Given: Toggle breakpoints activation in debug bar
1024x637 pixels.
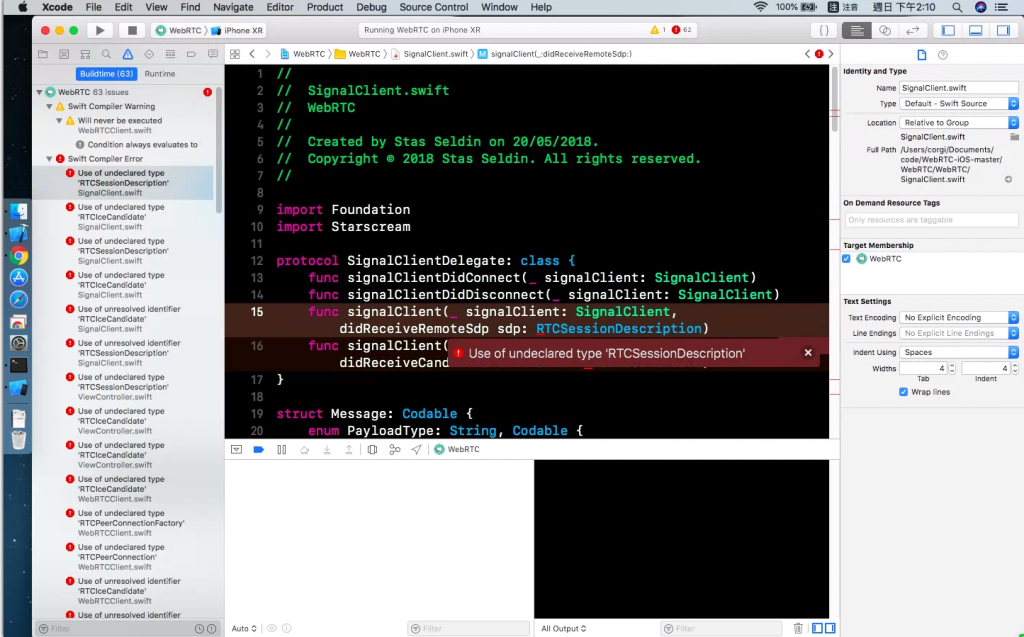Looking at the screenshot, I should [259, 449].
